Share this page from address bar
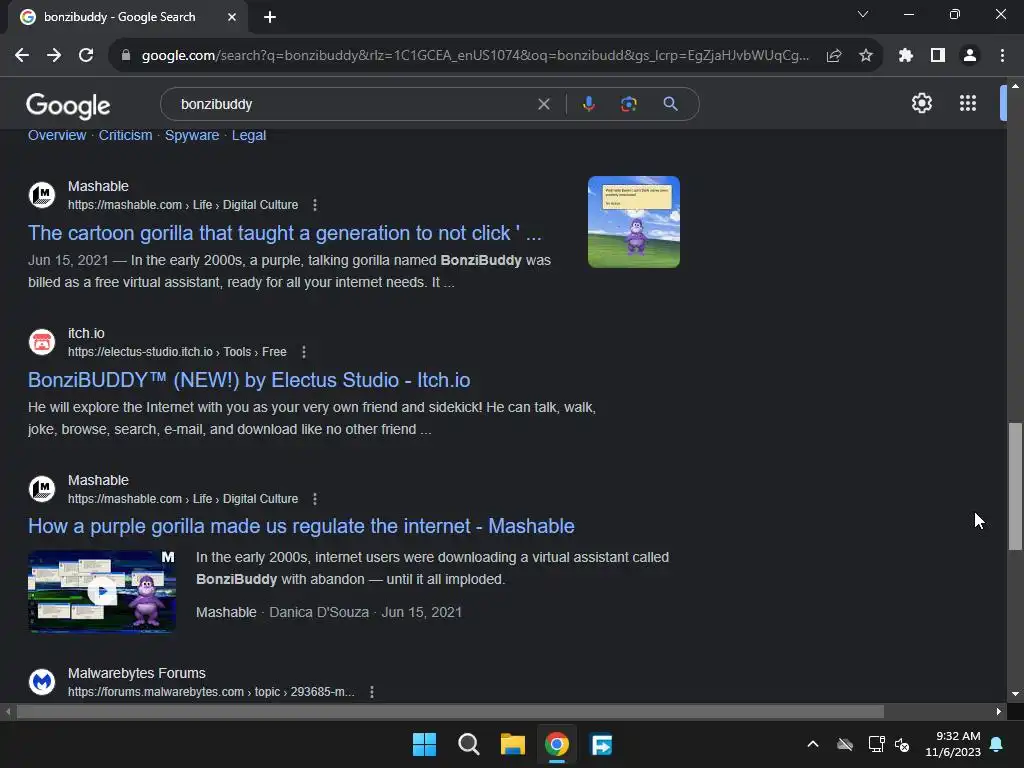1024x768 pixels. click(x=834, y=56)
